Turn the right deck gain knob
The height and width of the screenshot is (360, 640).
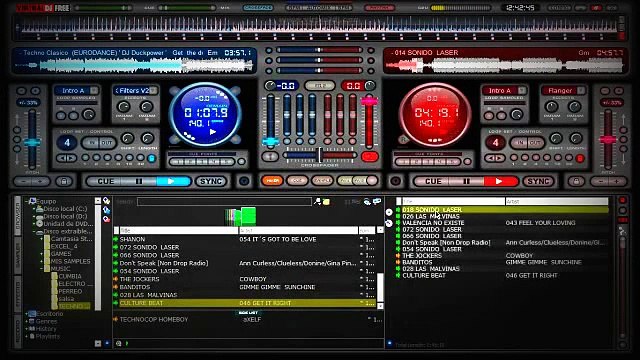pyautogui.click(x=370, y=85)
